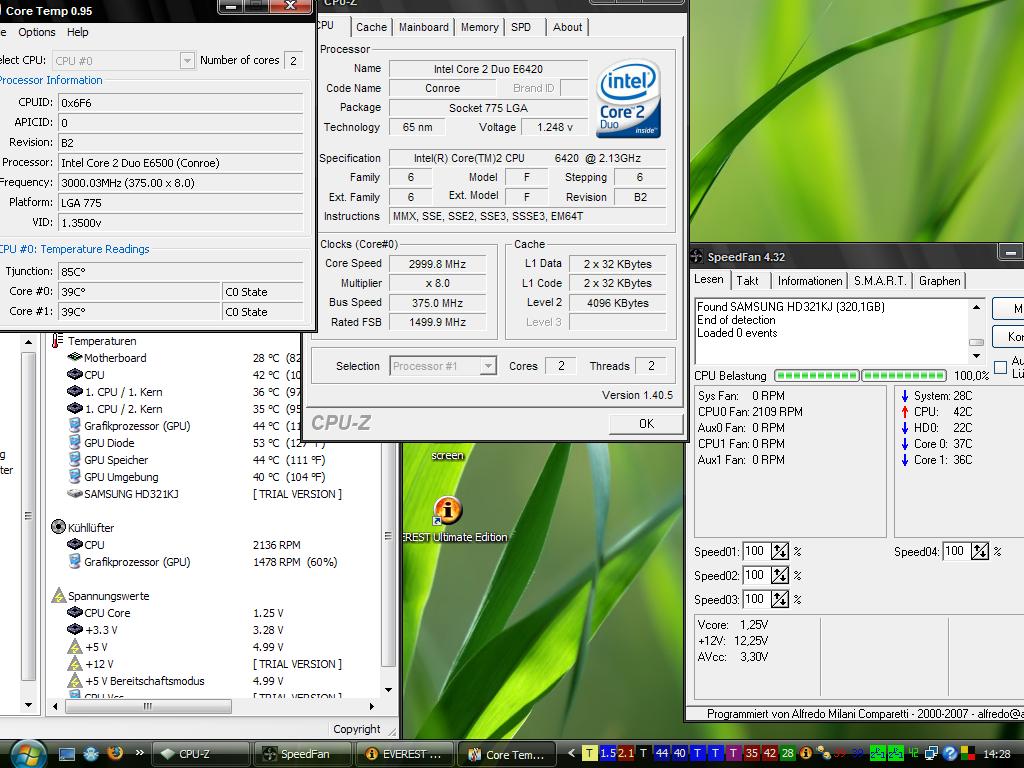The width and height of the screenshot is (1024, 768).
Task: Open EVEREST Ultimate Edition desktop shortcut
Action: pyautogui.click(x=447, y=511)
